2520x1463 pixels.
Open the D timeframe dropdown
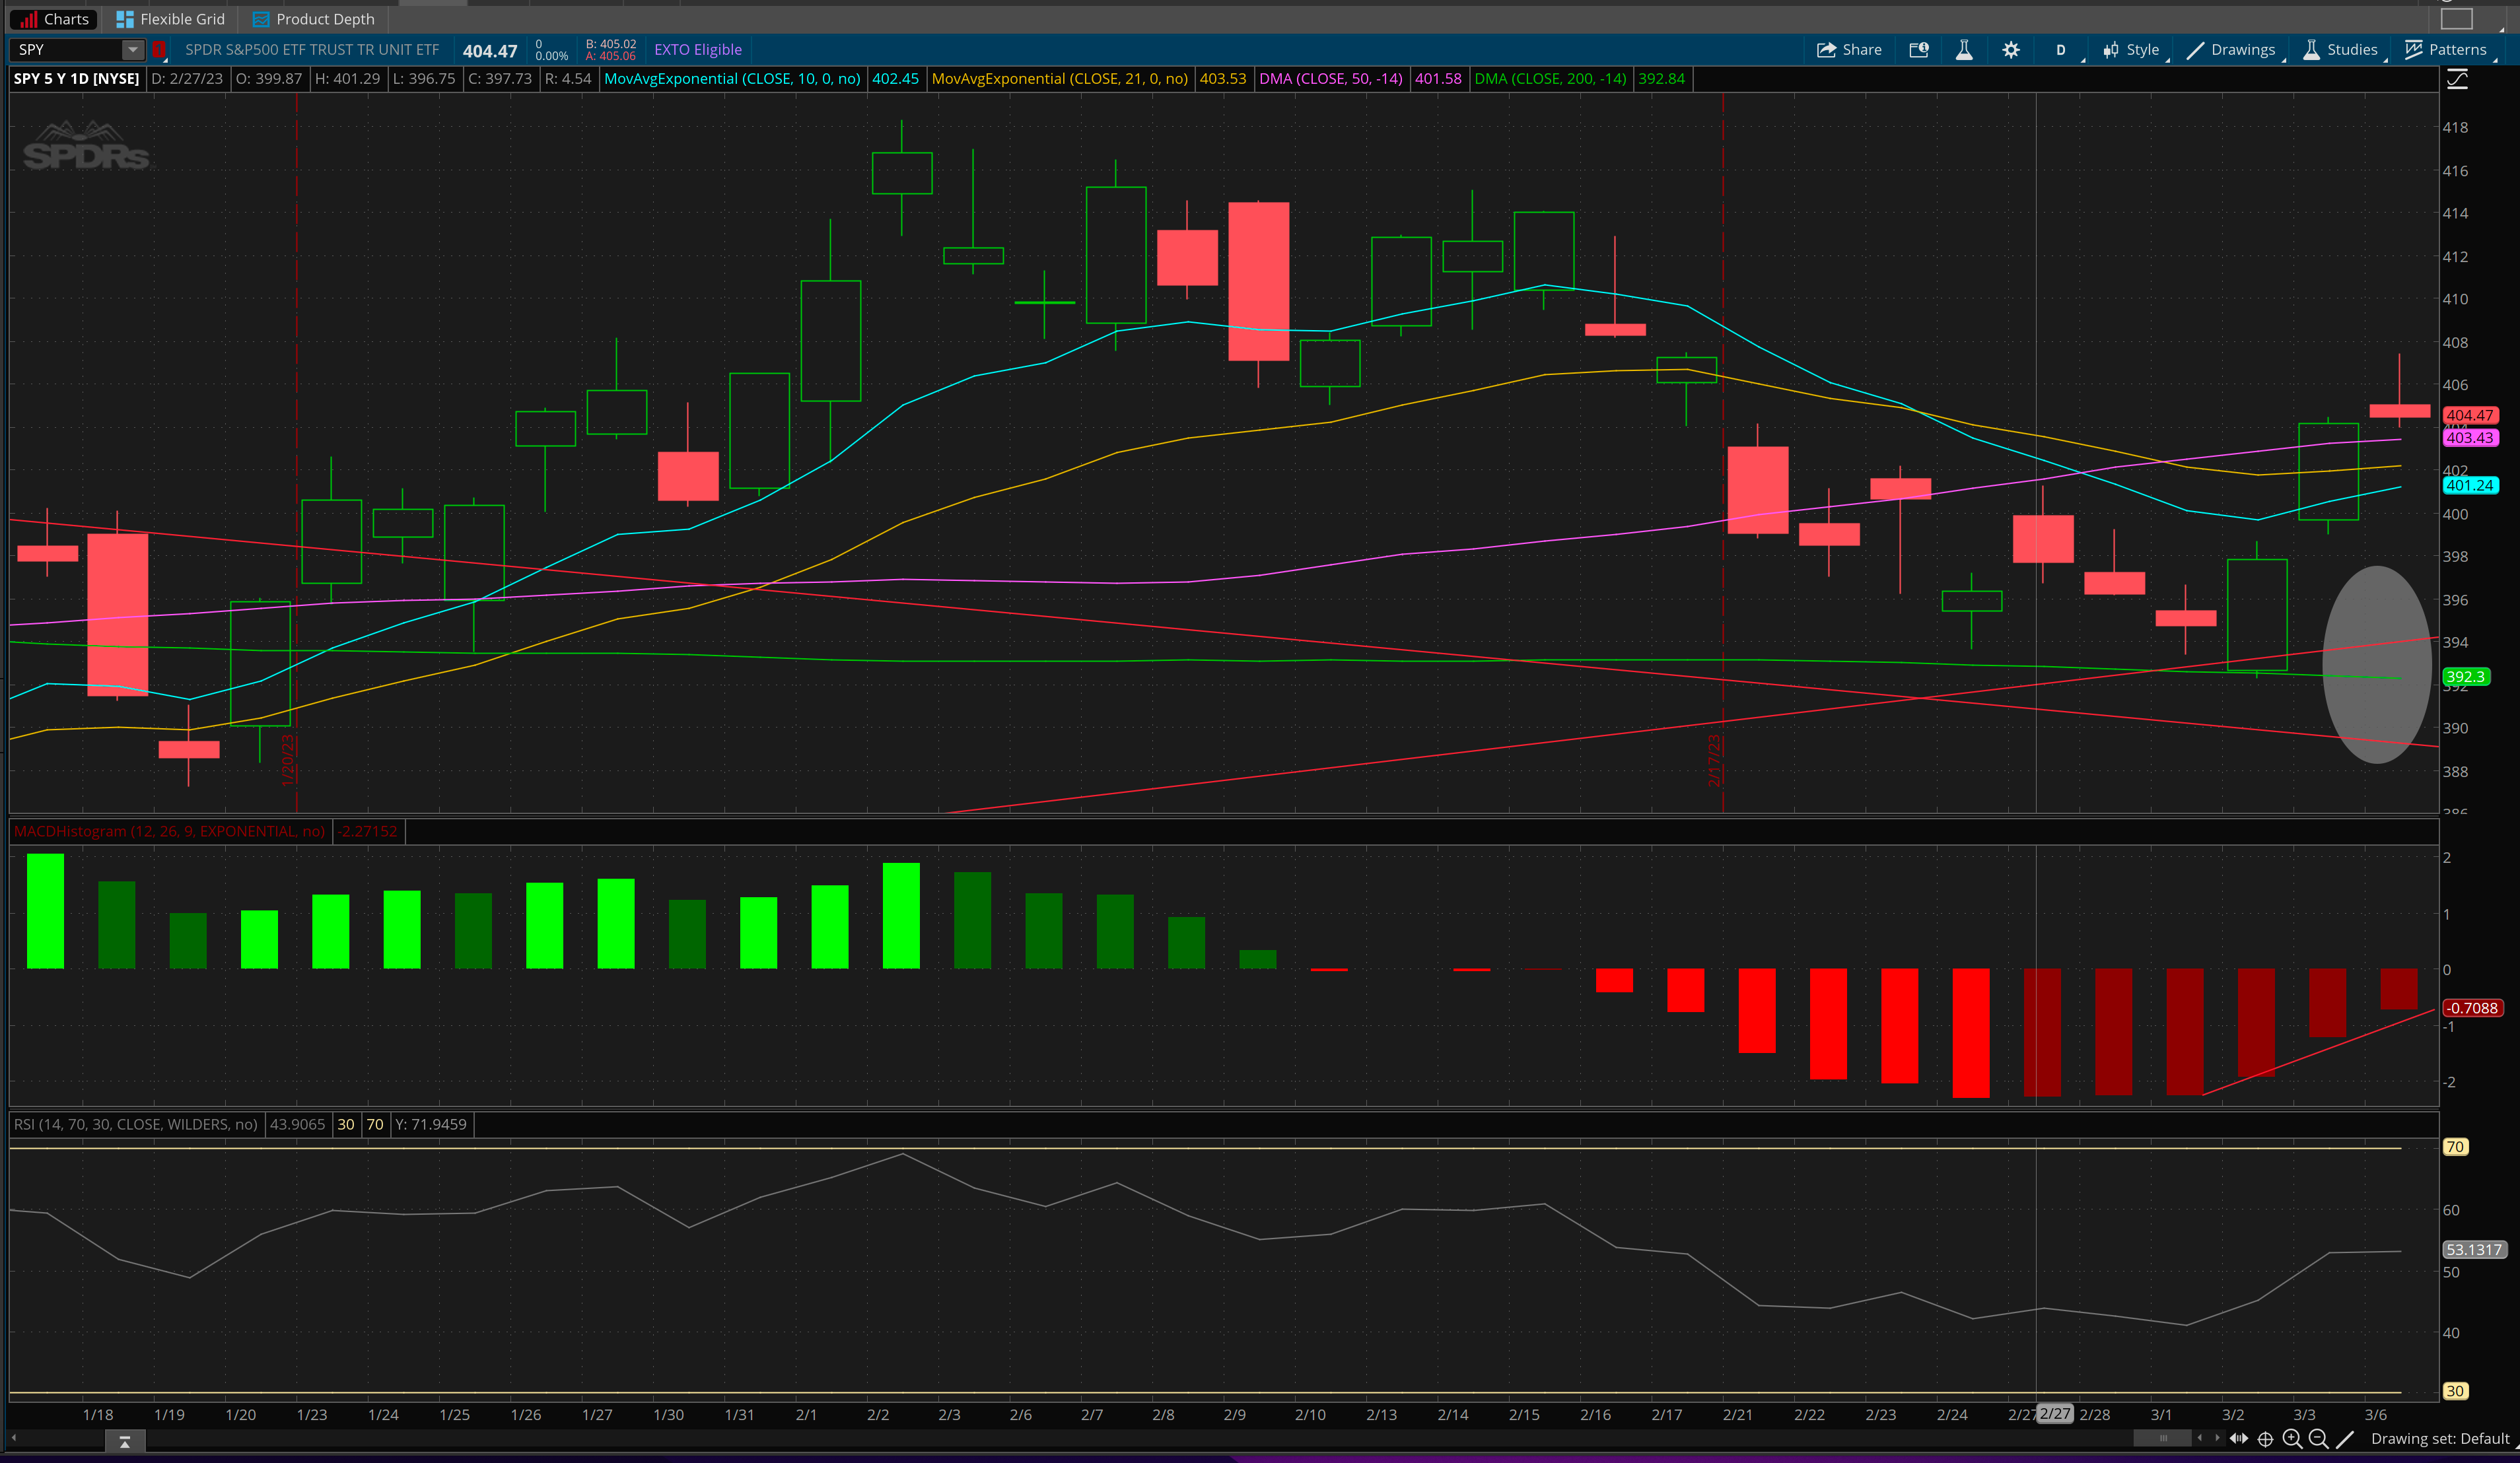point(2061,50)
